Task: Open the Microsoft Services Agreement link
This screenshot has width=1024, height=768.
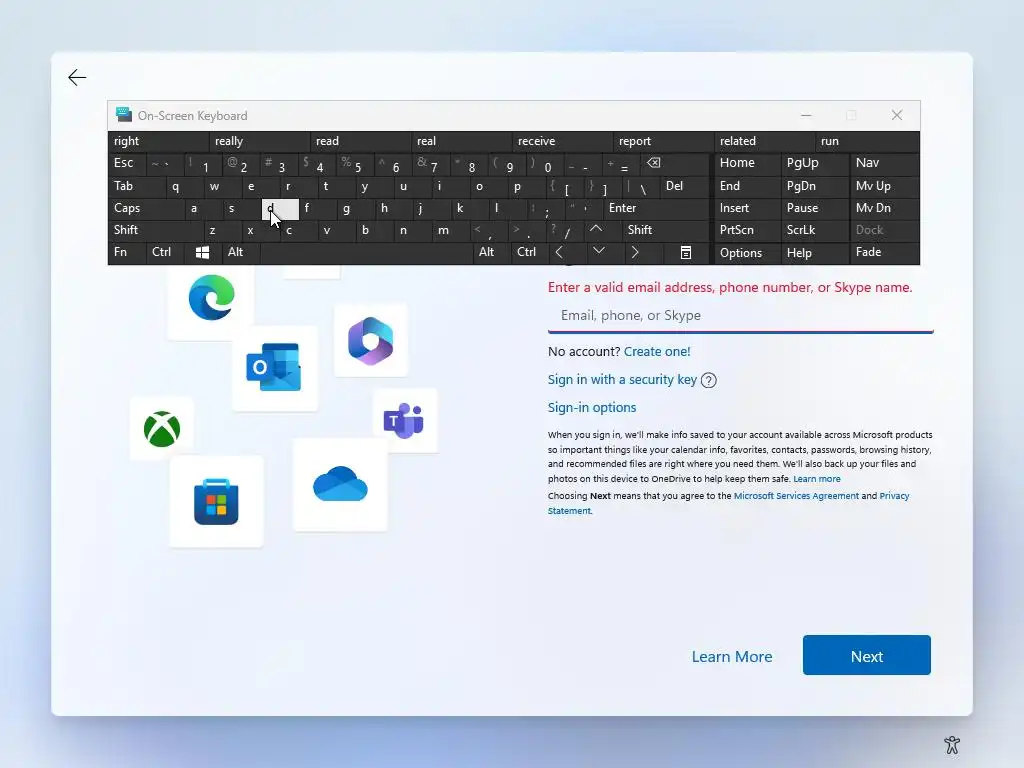Action: pos(796,496)
